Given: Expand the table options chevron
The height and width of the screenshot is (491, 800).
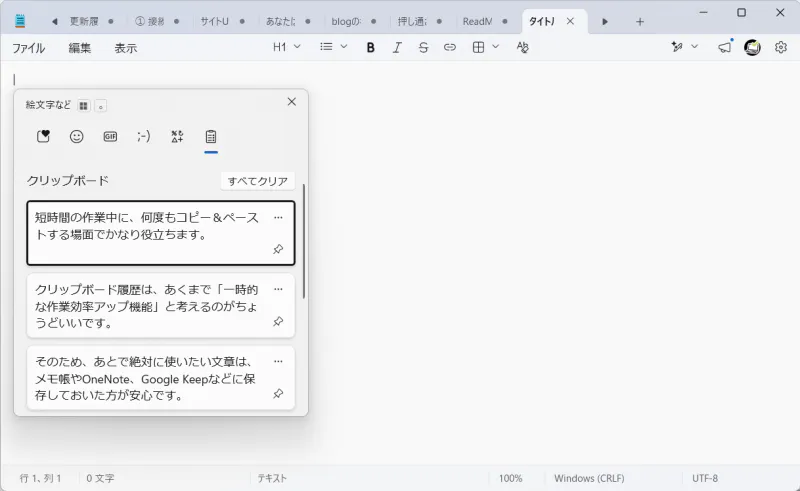Looking at the screenshot, I should pos(495,47).
